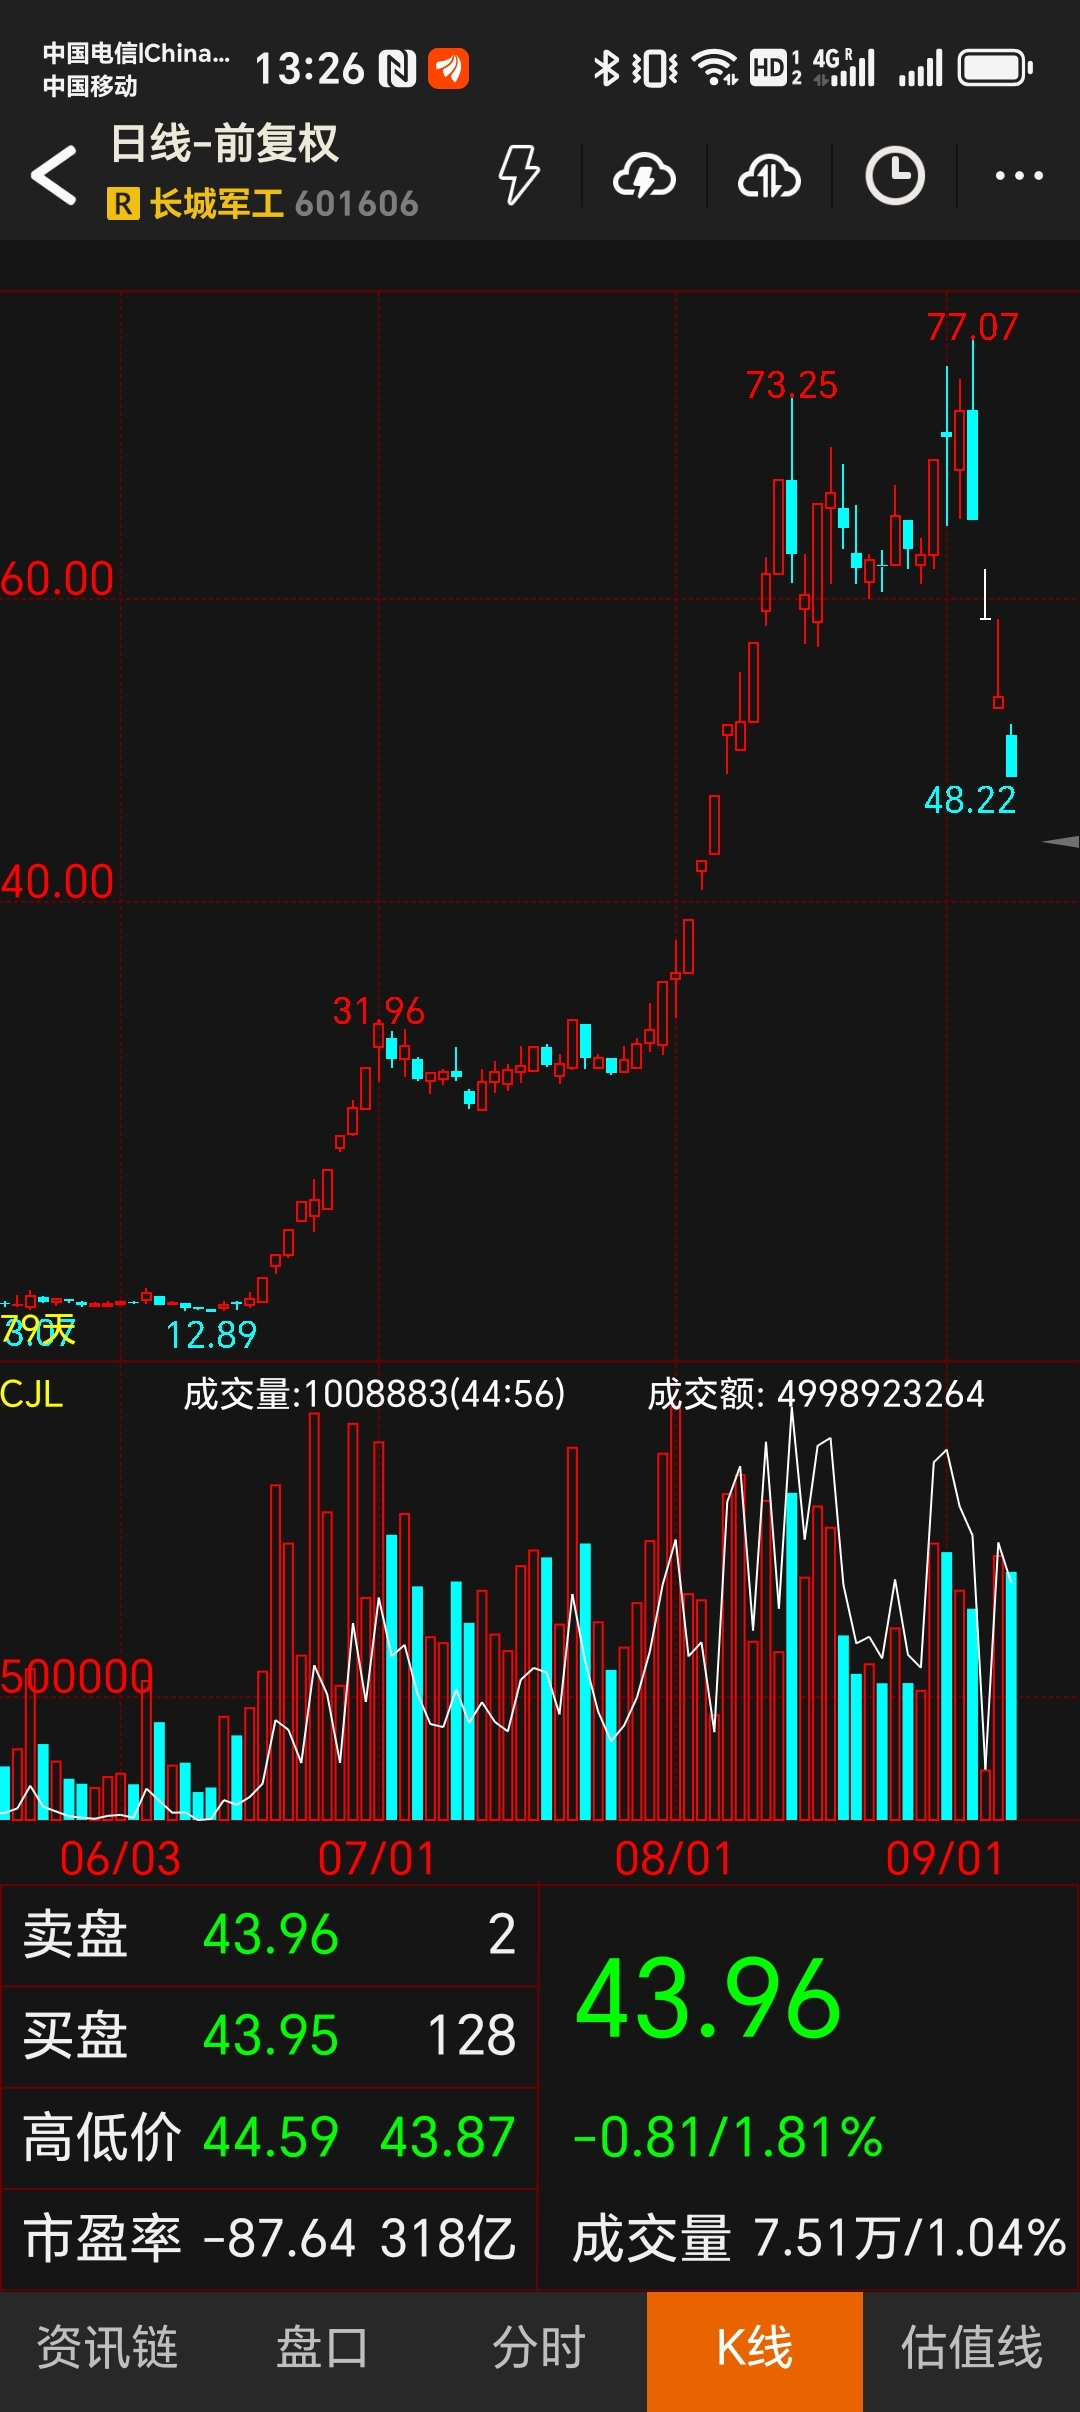Tap the yellow R badge icon
Image resolution: width=1080 pixels, height=2412 pixels.
[x=123, y=204]
